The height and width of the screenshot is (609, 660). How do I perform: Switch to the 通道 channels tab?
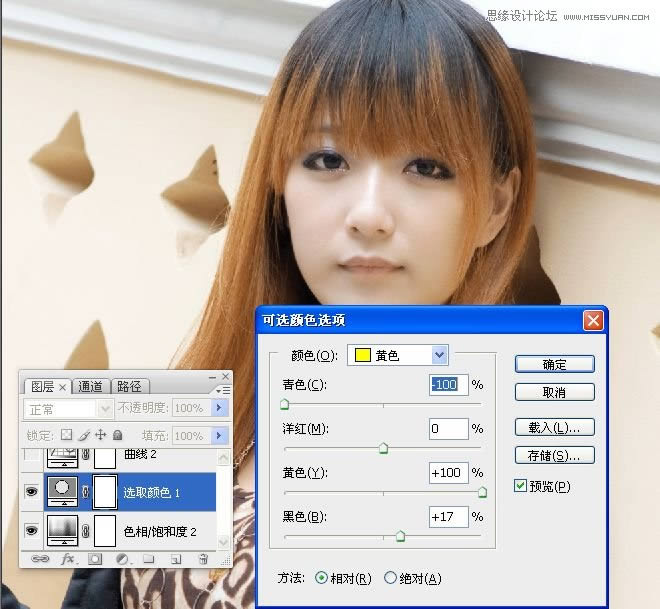point(90,387)
